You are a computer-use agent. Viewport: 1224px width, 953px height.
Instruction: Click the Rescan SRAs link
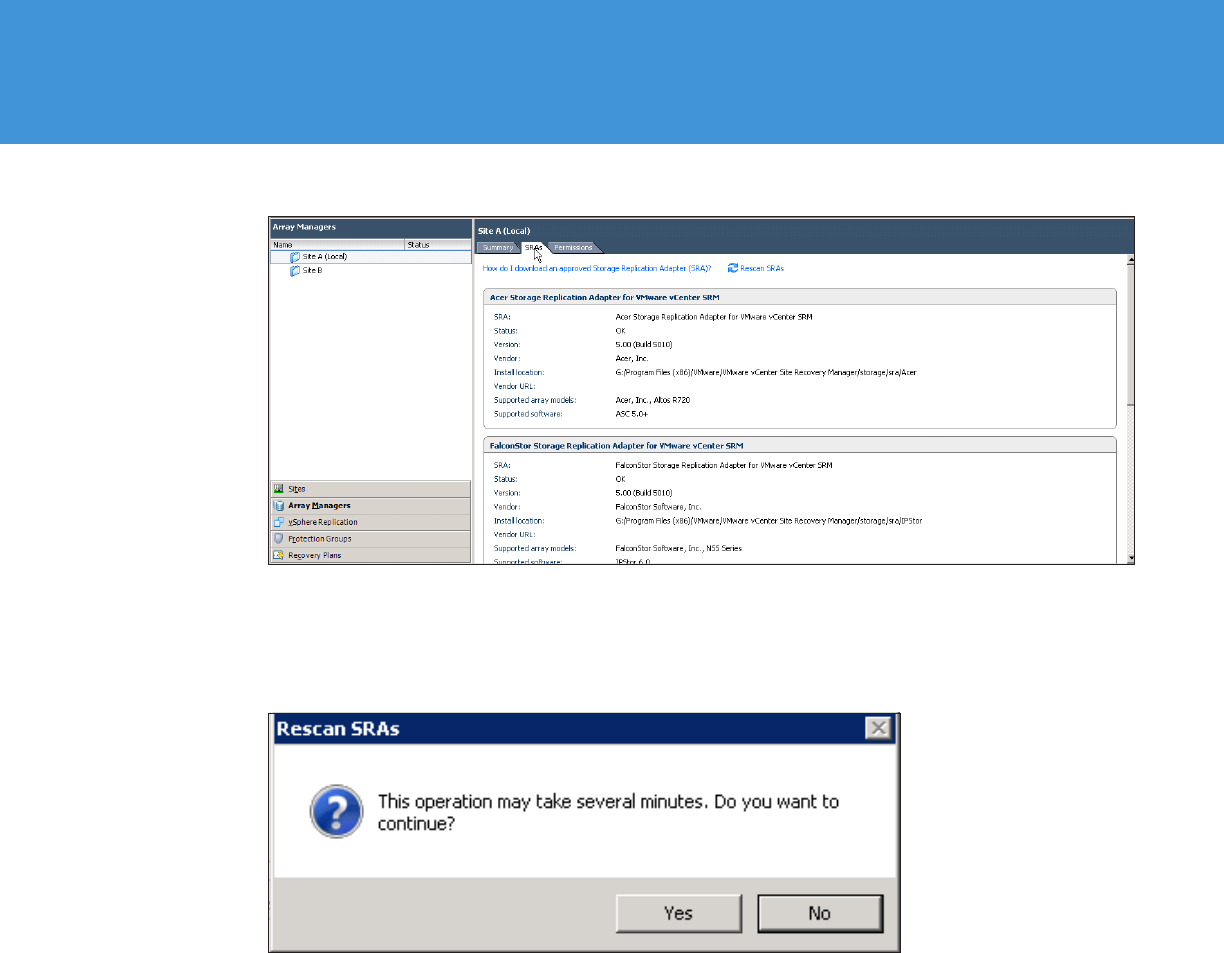(762, 268)
